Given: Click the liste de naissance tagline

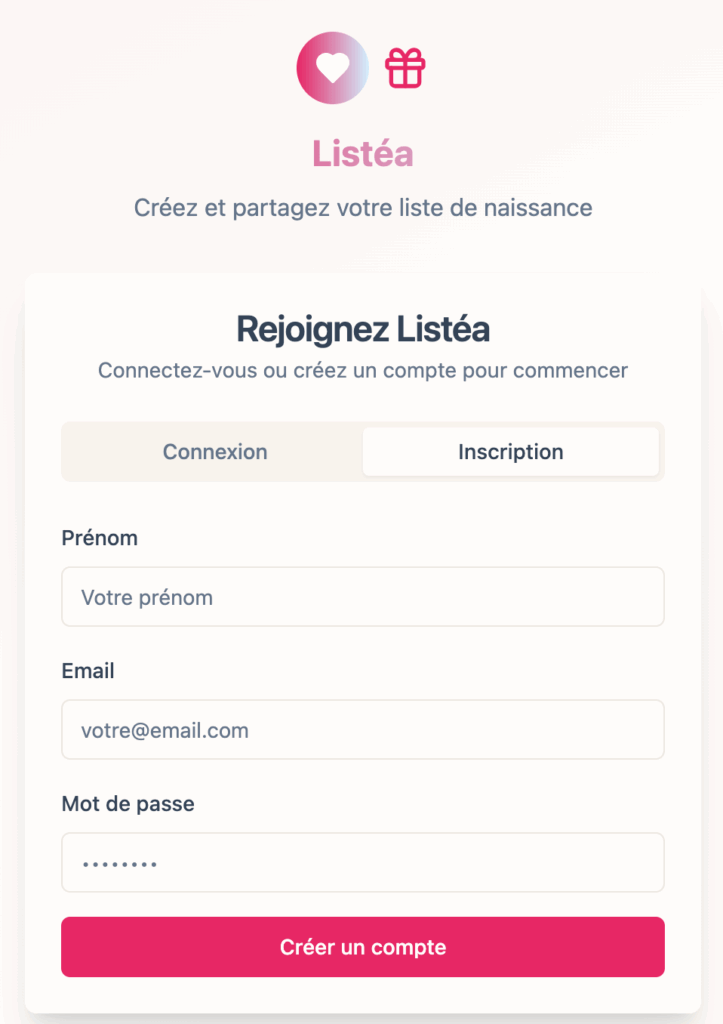Looking at the screenshot, I should [362, 208].
